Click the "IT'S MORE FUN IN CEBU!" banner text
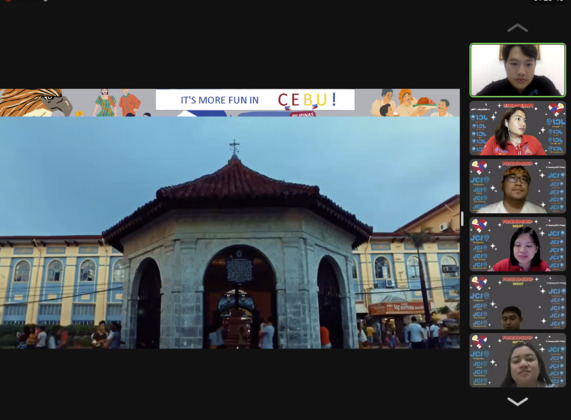 pyautogui.click(x=255, y=99)
